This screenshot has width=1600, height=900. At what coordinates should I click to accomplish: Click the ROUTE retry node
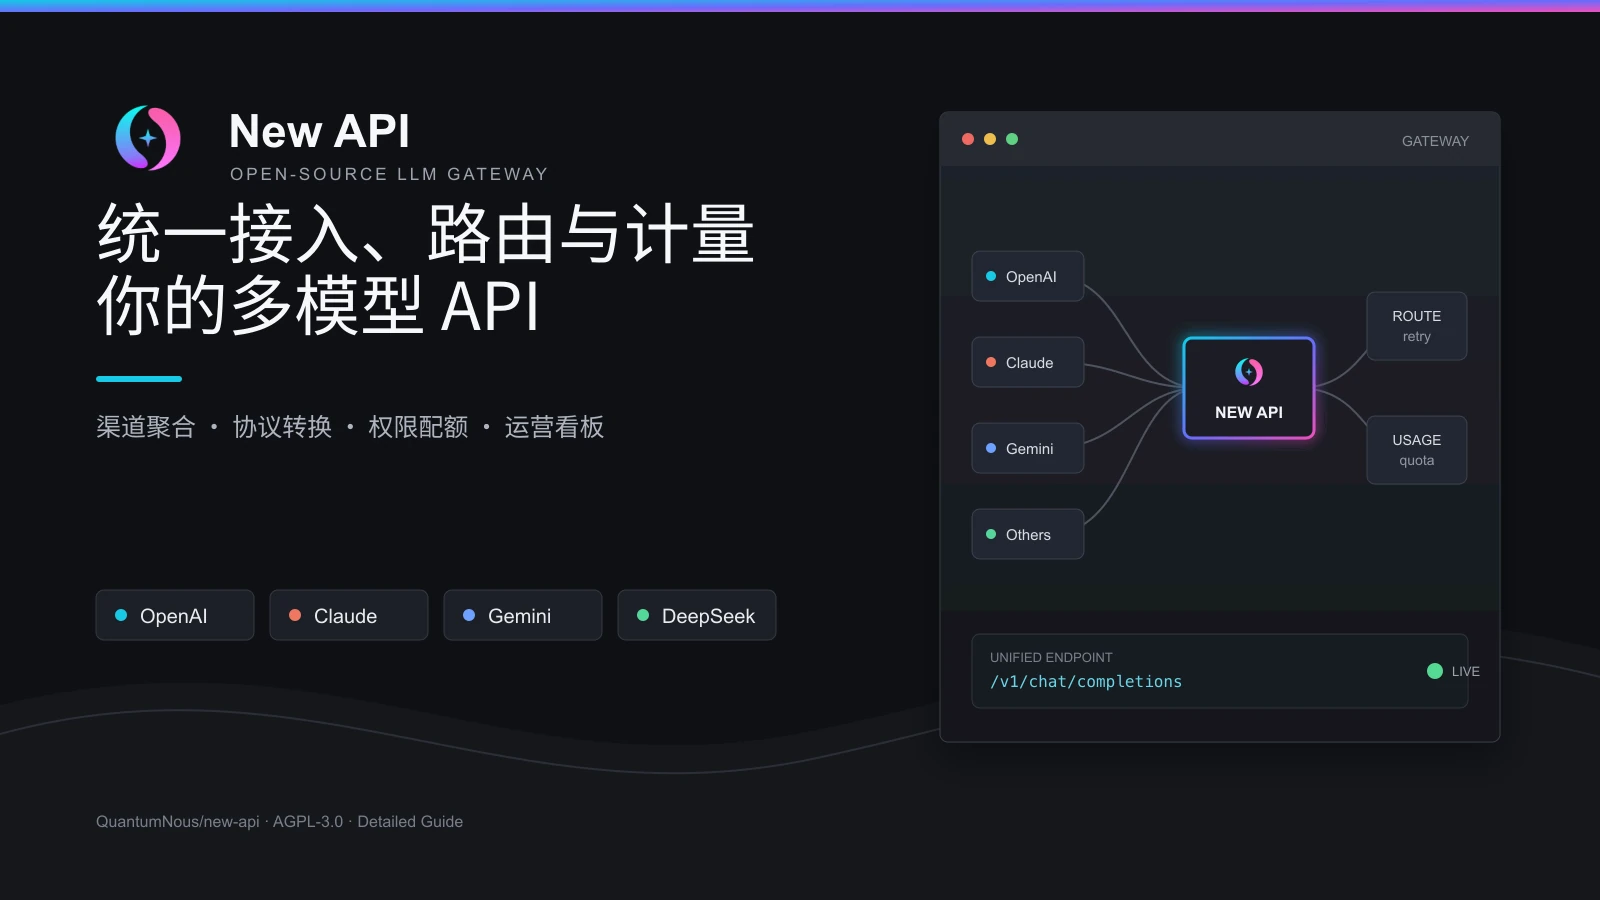[x=1417, y=326]
